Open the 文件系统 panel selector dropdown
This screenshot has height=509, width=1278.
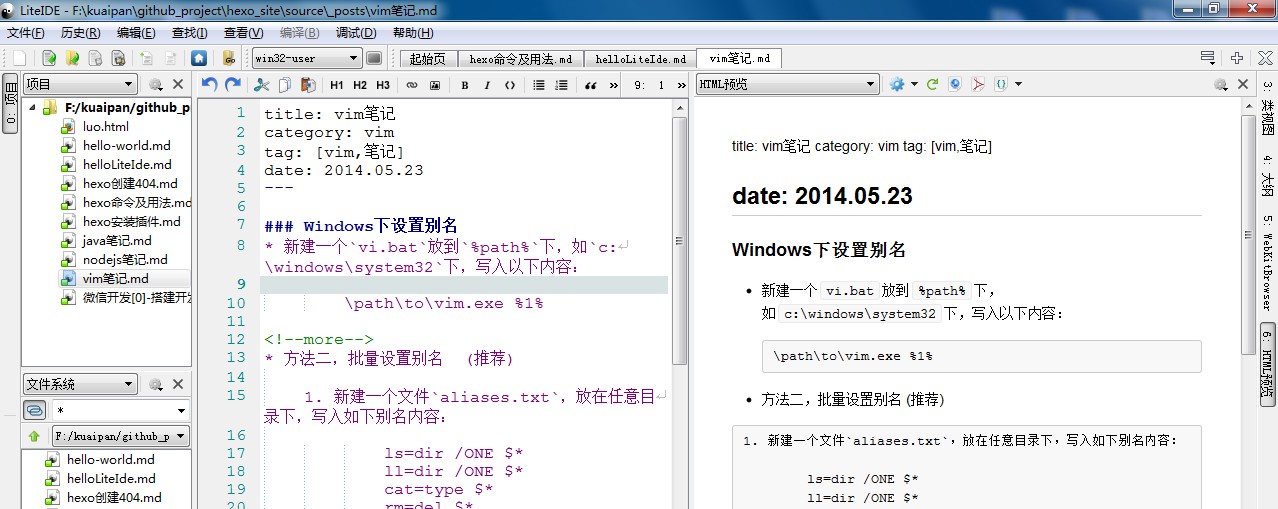point(80,384)
